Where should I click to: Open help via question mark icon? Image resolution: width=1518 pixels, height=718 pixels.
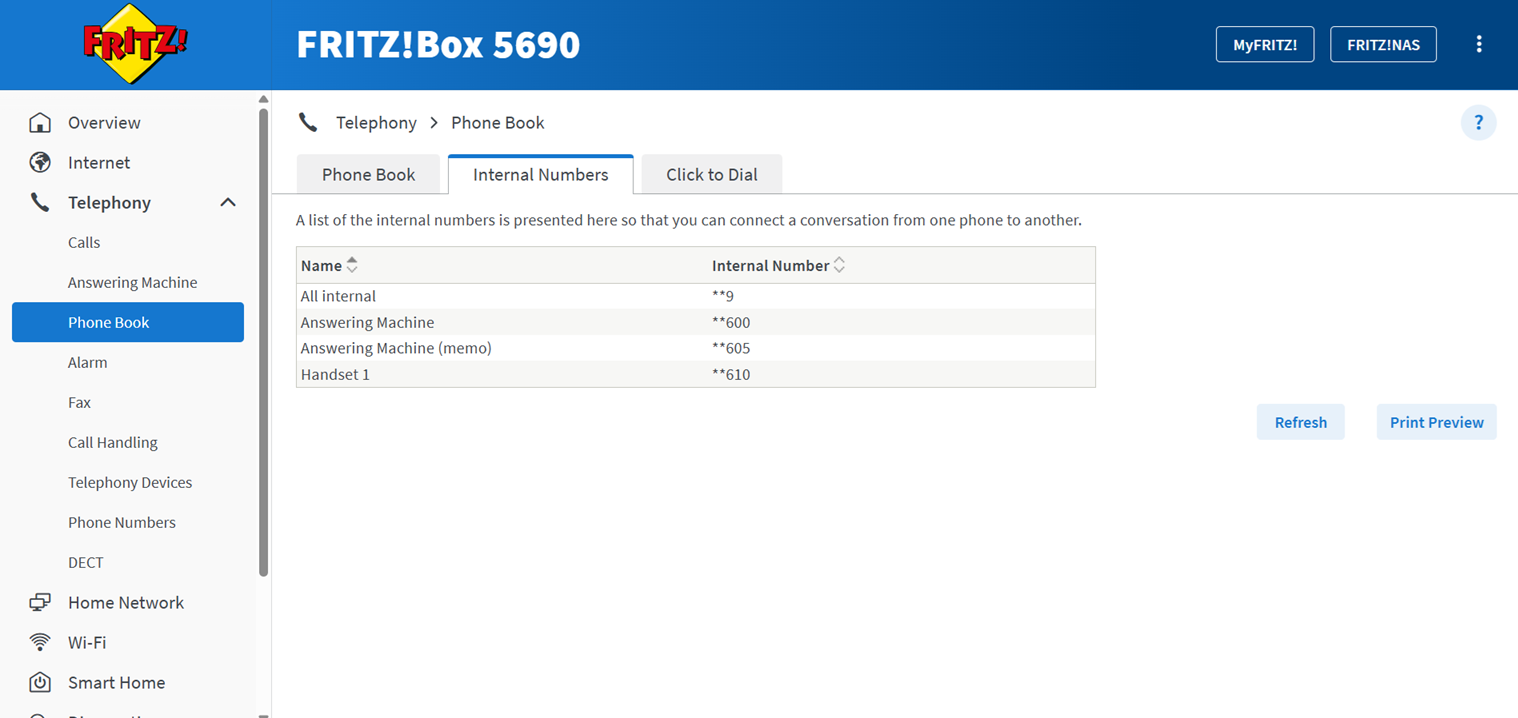[x=1478, y=123]
